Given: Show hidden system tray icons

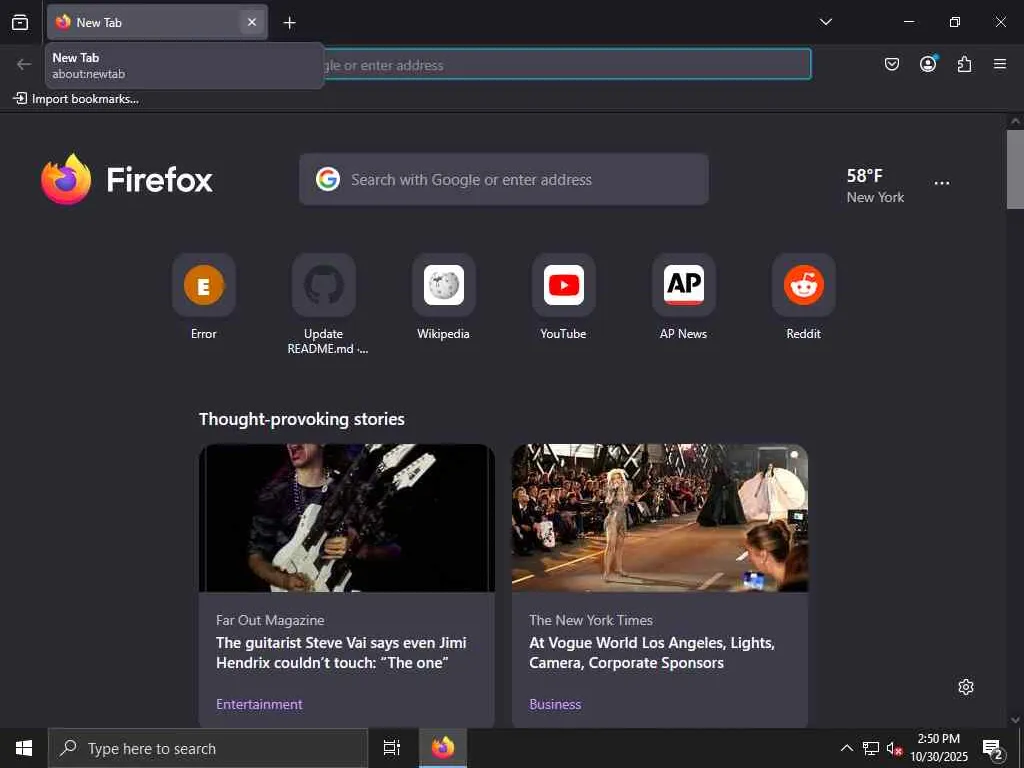Looking at the screenshot, I should point(846,748).
